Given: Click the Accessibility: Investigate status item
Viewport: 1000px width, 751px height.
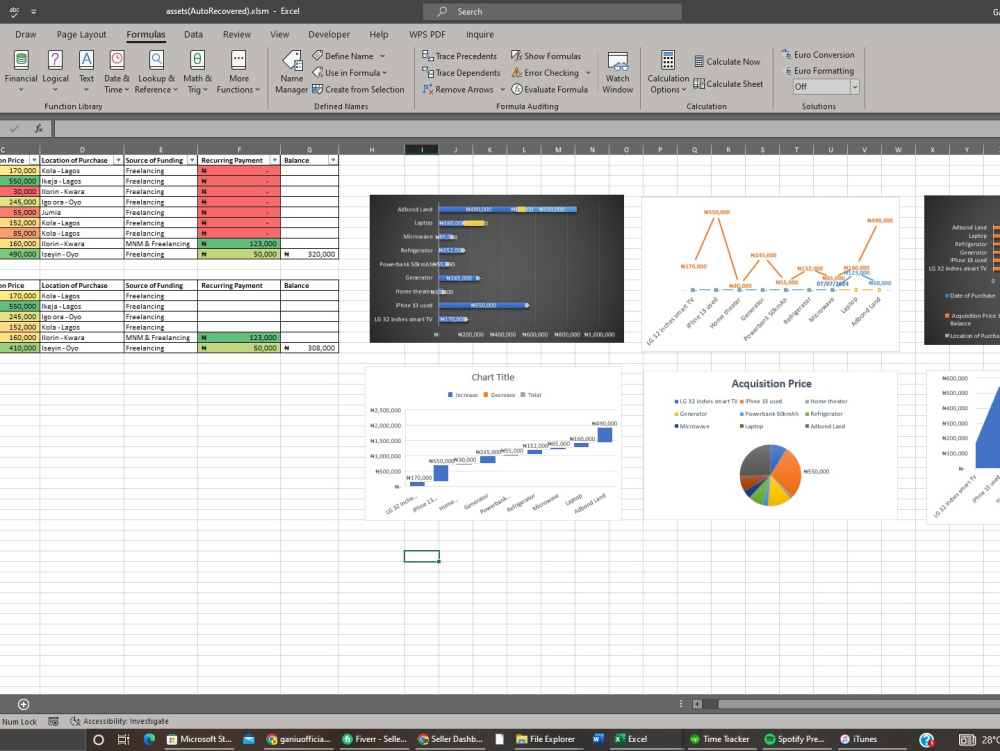Looking at the screenshot, I should tap(119, 721).
